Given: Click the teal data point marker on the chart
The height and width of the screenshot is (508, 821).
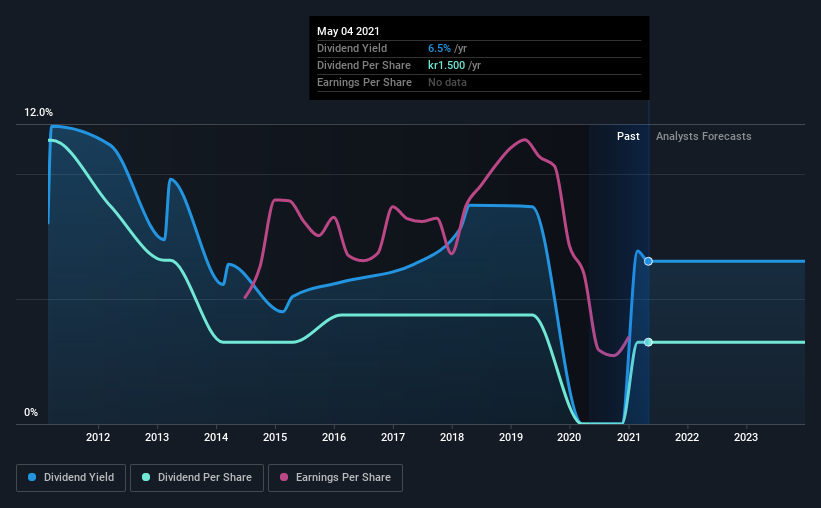Looking at the screenshot, I should coord(648,342).
